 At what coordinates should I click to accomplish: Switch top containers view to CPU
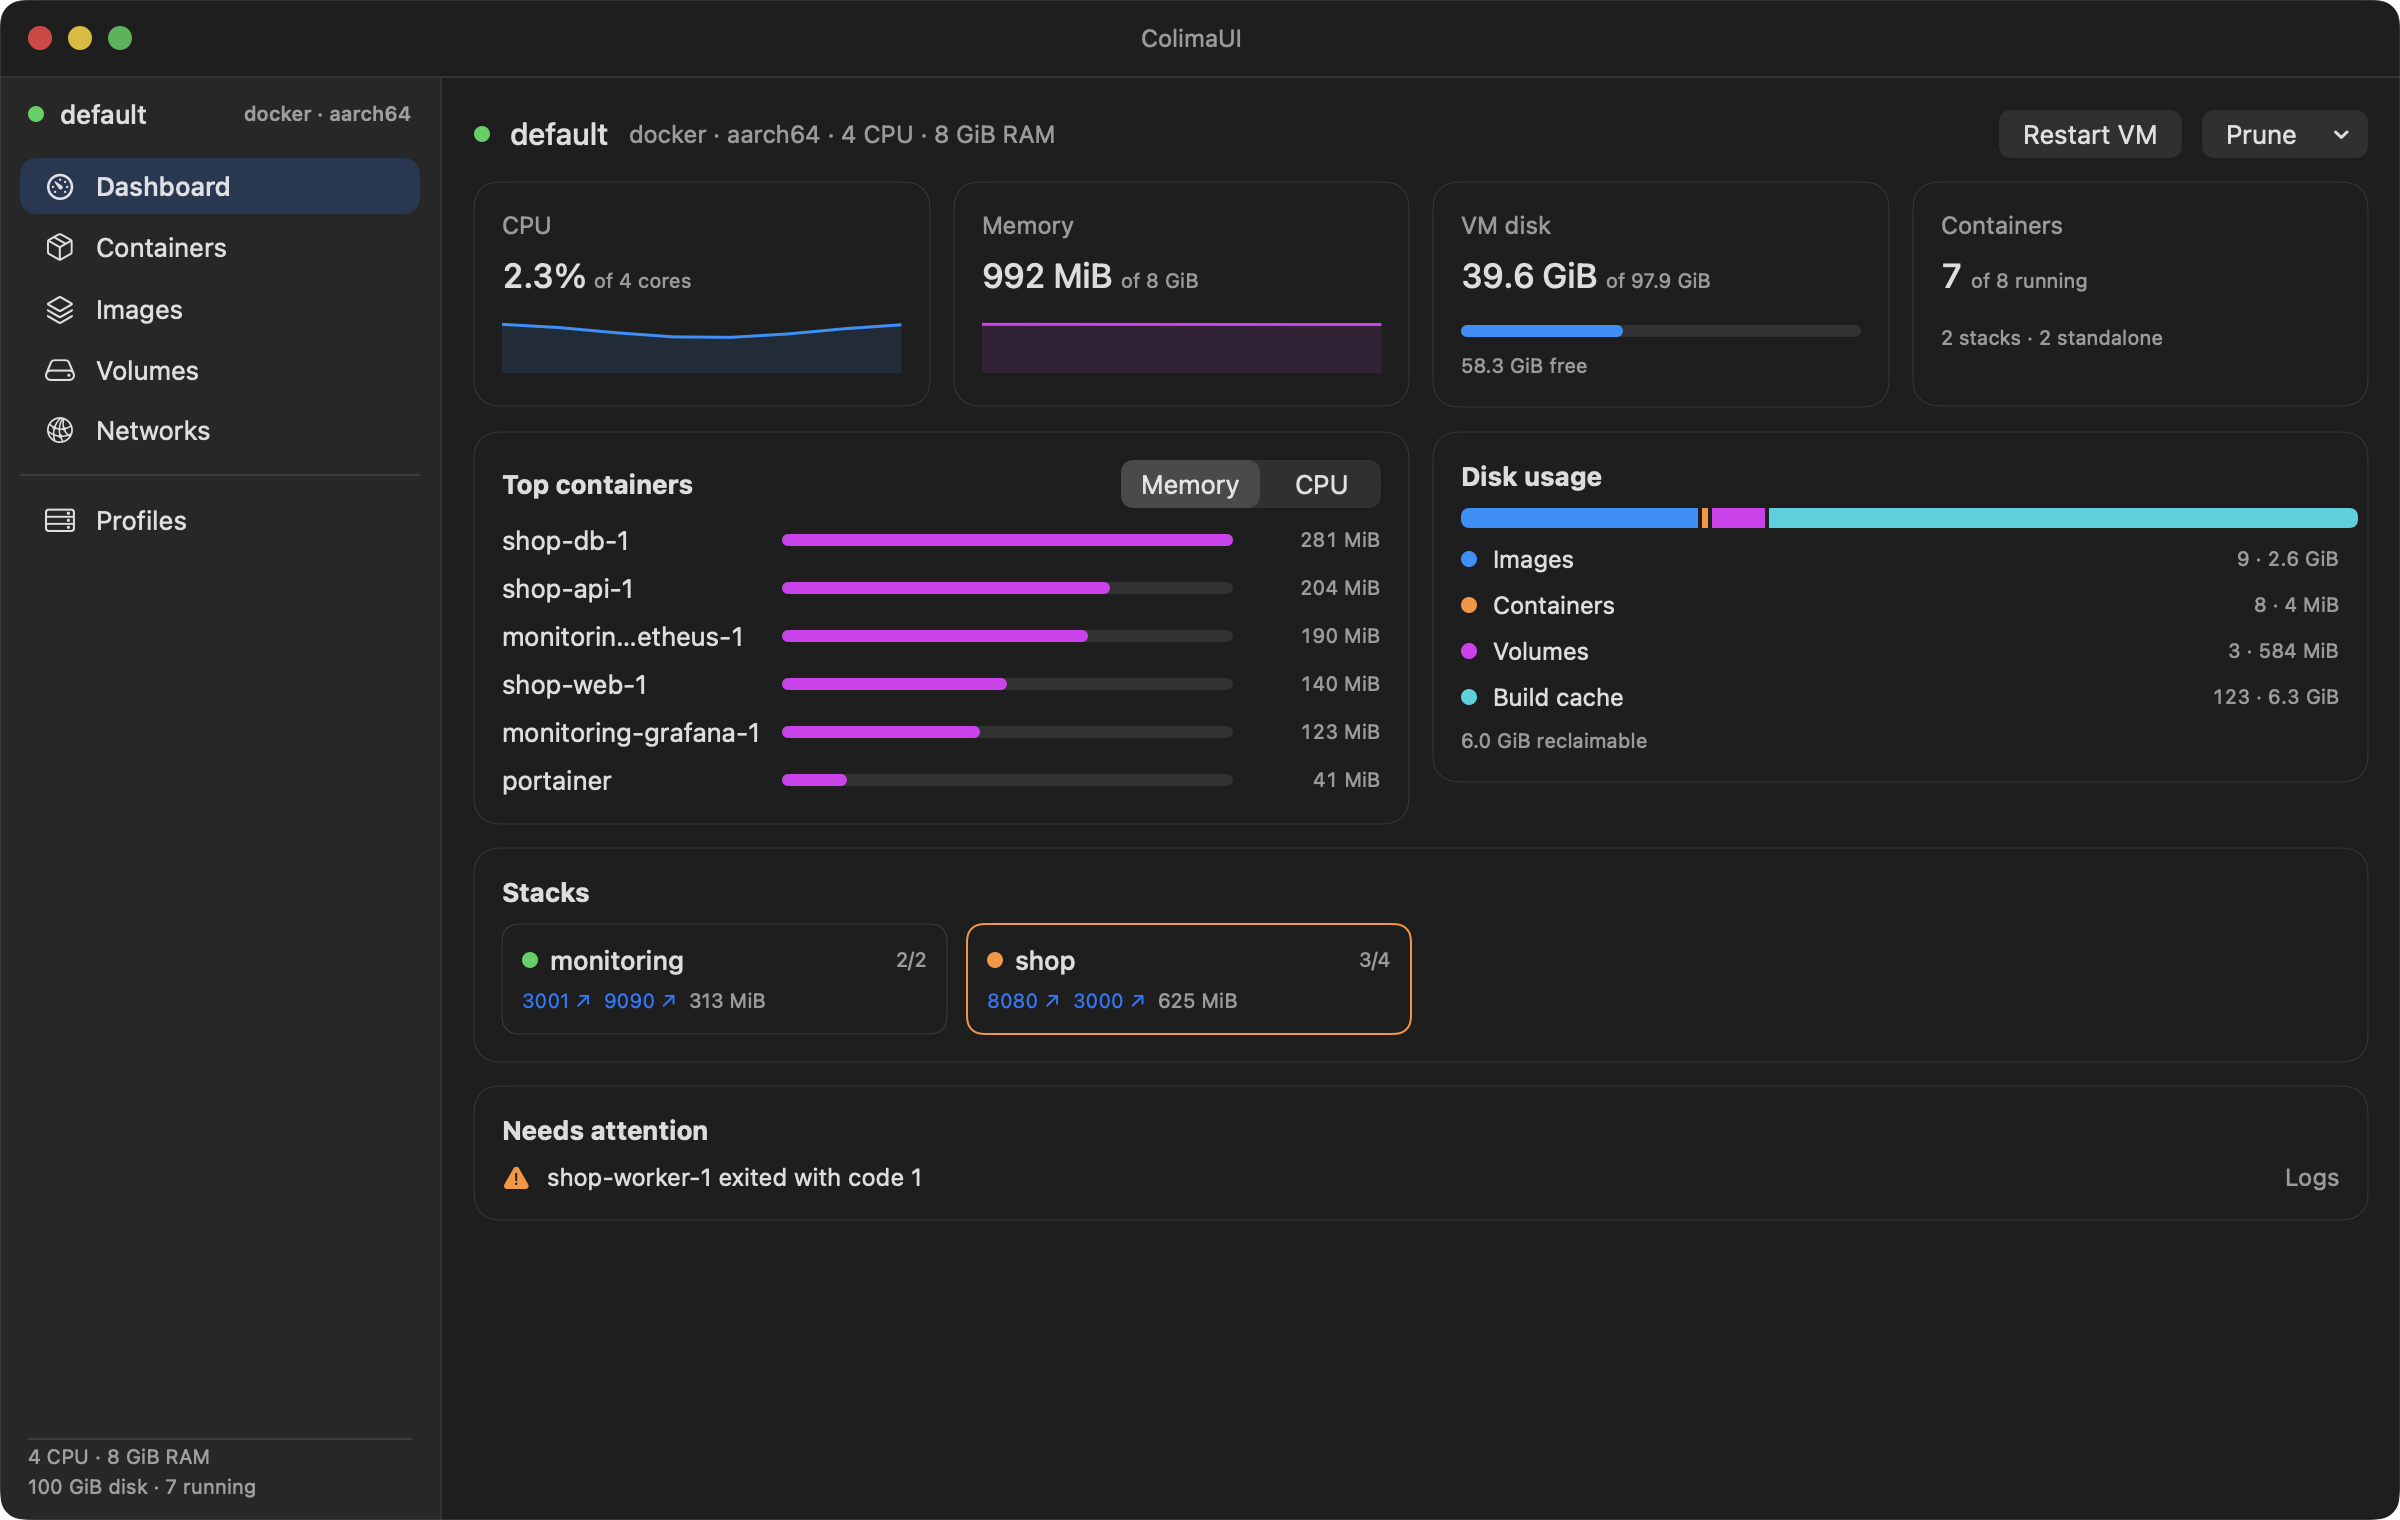pyautogui.click(x=1321, y=485)
